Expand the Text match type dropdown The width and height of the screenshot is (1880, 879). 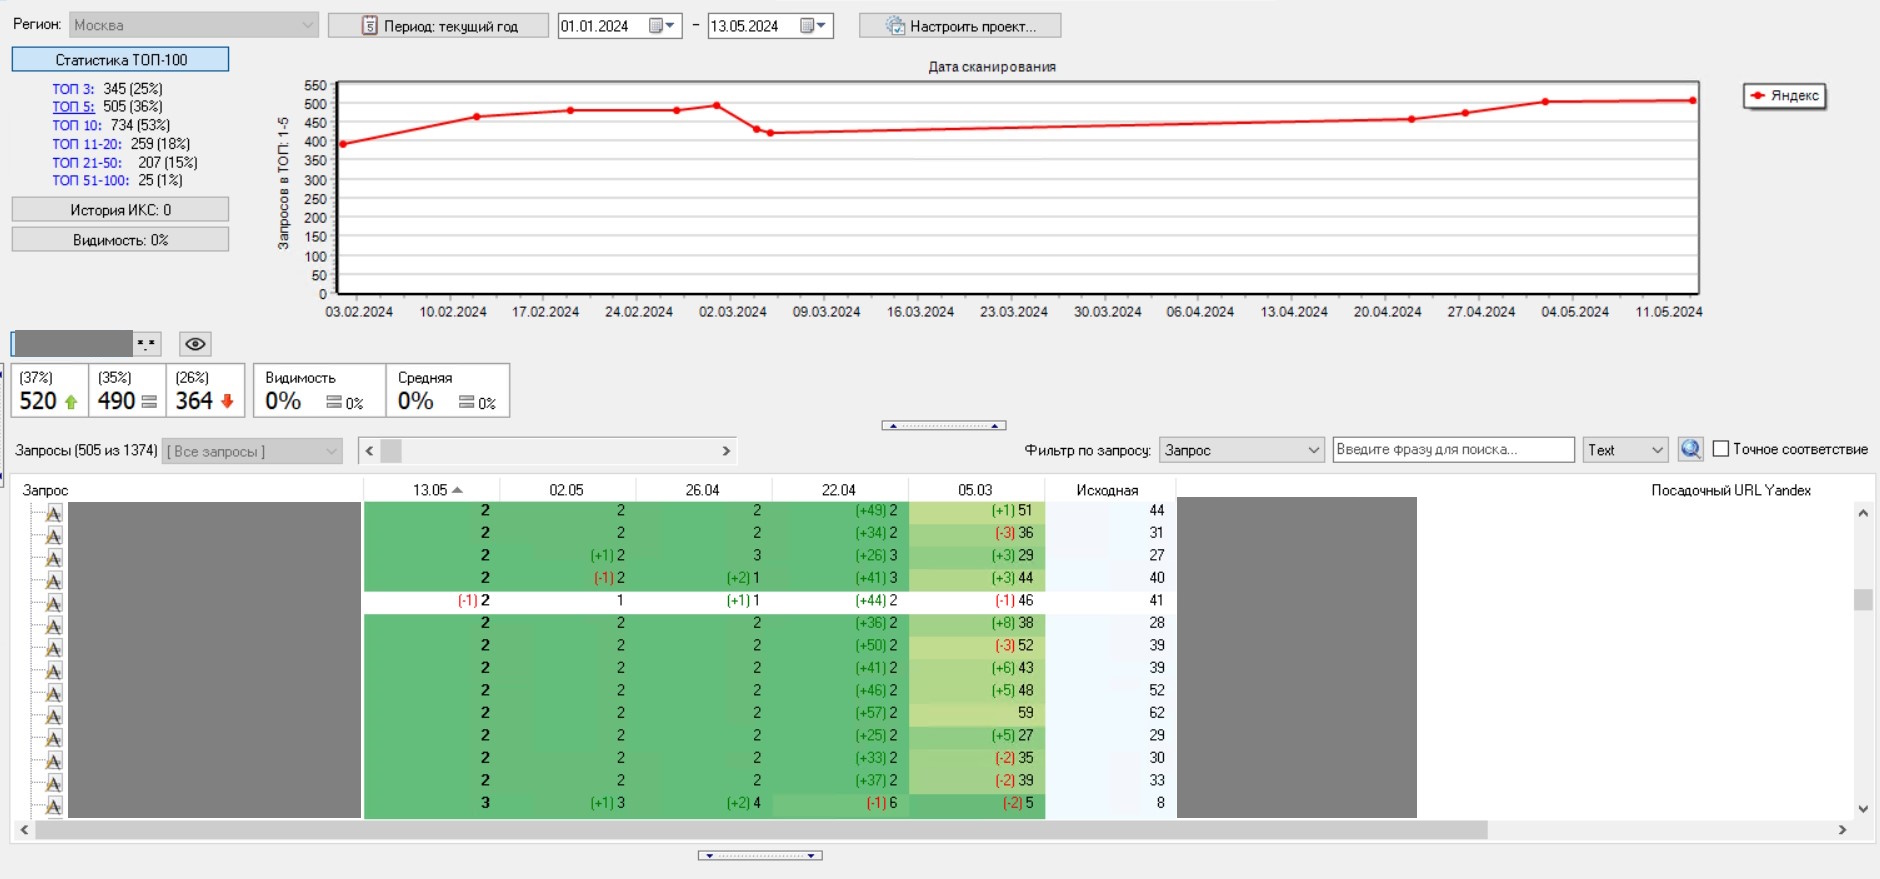point(1625,450)
